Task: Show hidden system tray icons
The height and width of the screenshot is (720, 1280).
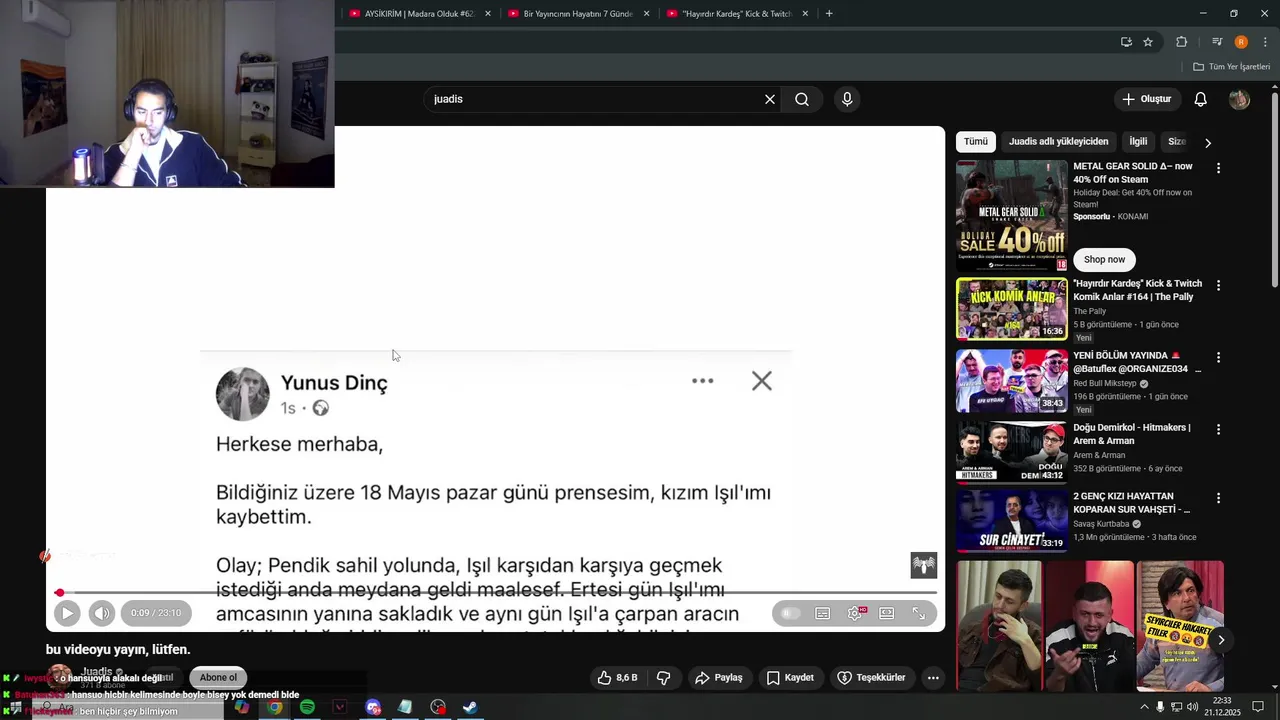Action: [1144, 707]
